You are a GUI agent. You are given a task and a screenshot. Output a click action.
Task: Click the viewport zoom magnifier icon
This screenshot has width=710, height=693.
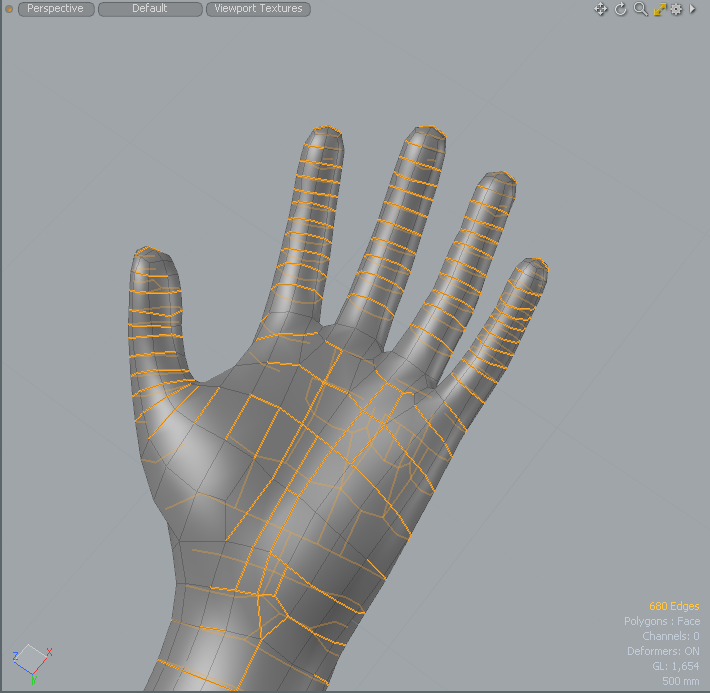640,9
